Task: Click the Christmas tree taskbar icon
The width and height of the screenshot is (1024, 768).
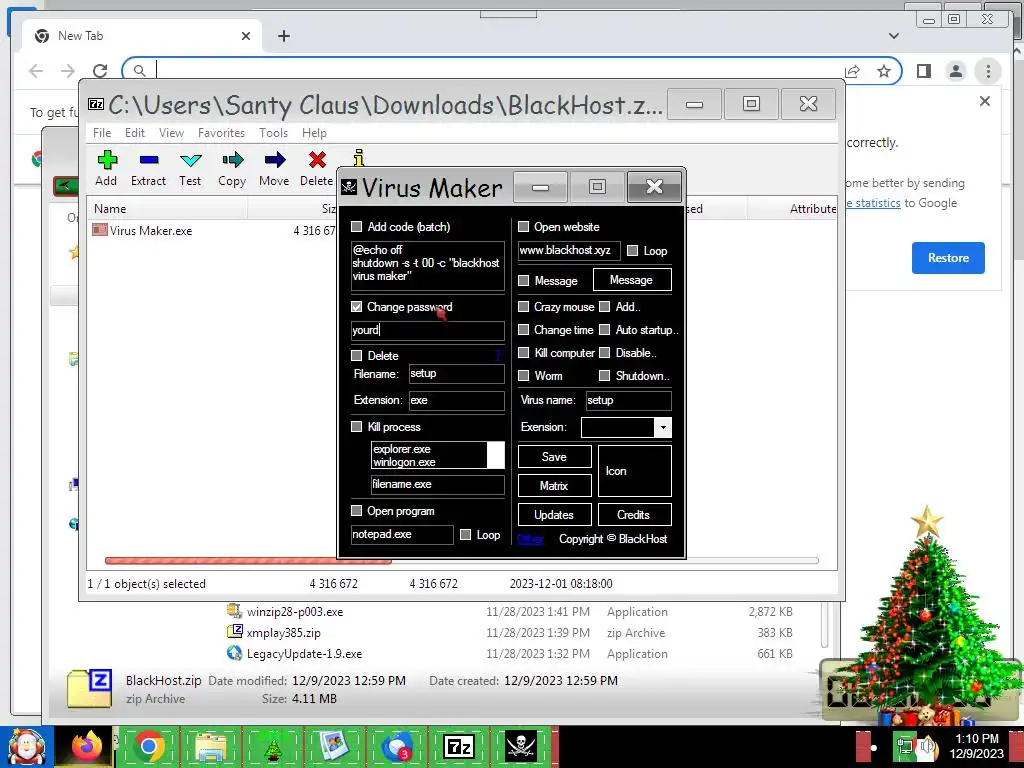Action: [x=272, y=746]
